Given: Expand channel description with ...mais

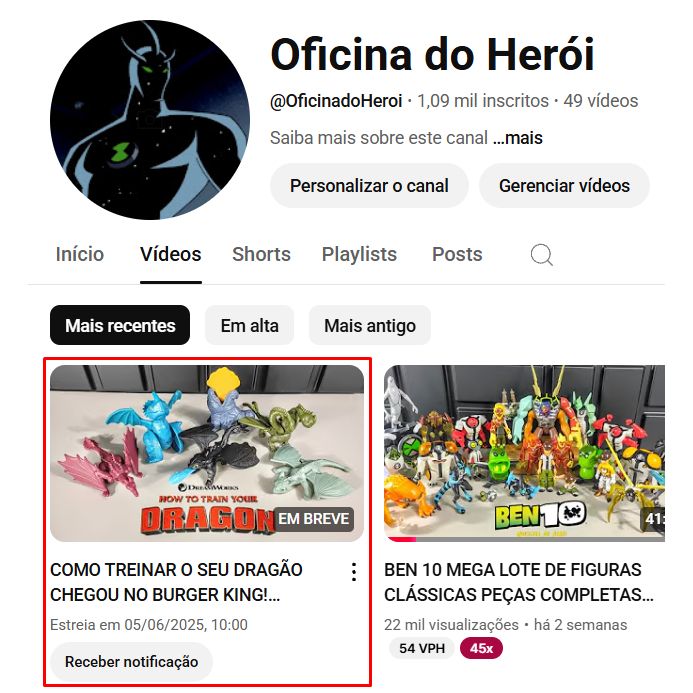Looking at the screenshot, I should pos(518,138).
